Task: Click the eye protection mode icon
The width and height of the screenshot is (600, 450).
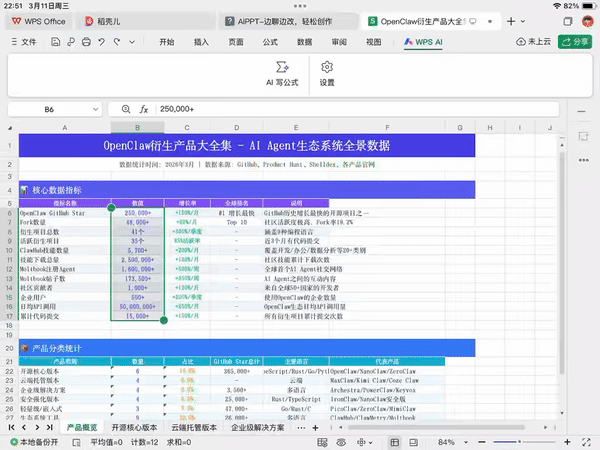Action: (341, 442)
